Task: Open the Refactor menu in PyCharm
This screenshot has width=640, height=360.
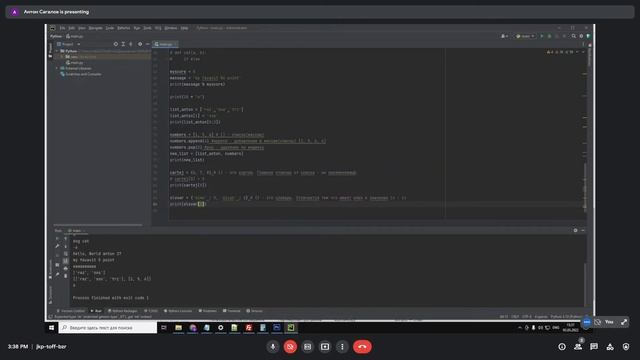Action: click(x=124, y=28)
